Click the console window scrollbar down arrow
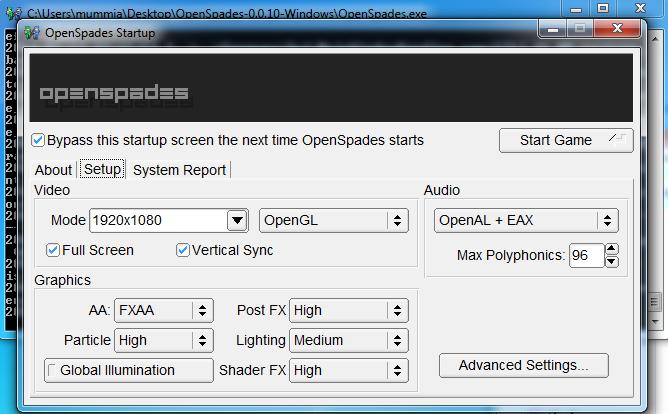The width and height of the screenshot is (668, 414). click(655, 322)
